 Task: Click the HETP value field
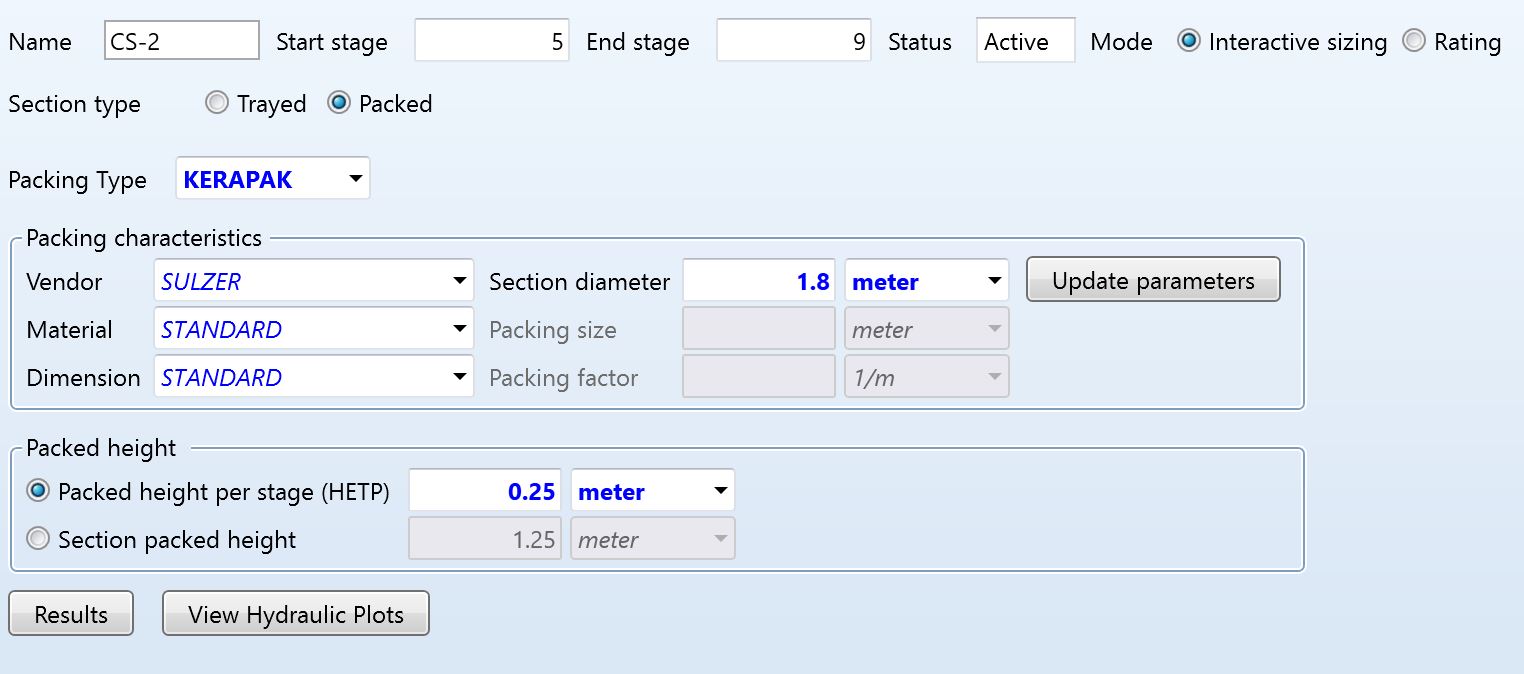click(x=485, y=491)
